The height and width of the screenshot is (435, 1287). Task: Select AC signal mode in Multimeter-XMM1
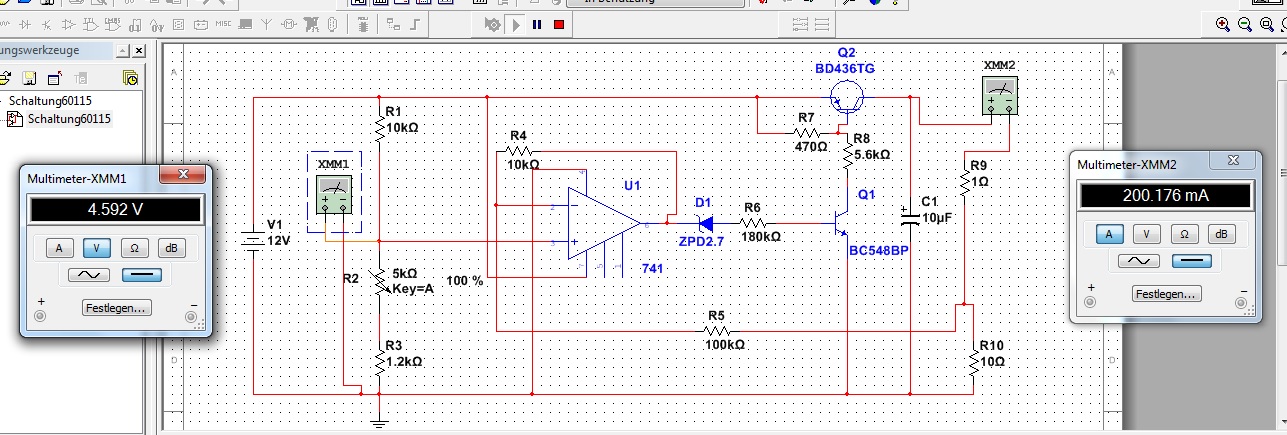click(89, 275)
